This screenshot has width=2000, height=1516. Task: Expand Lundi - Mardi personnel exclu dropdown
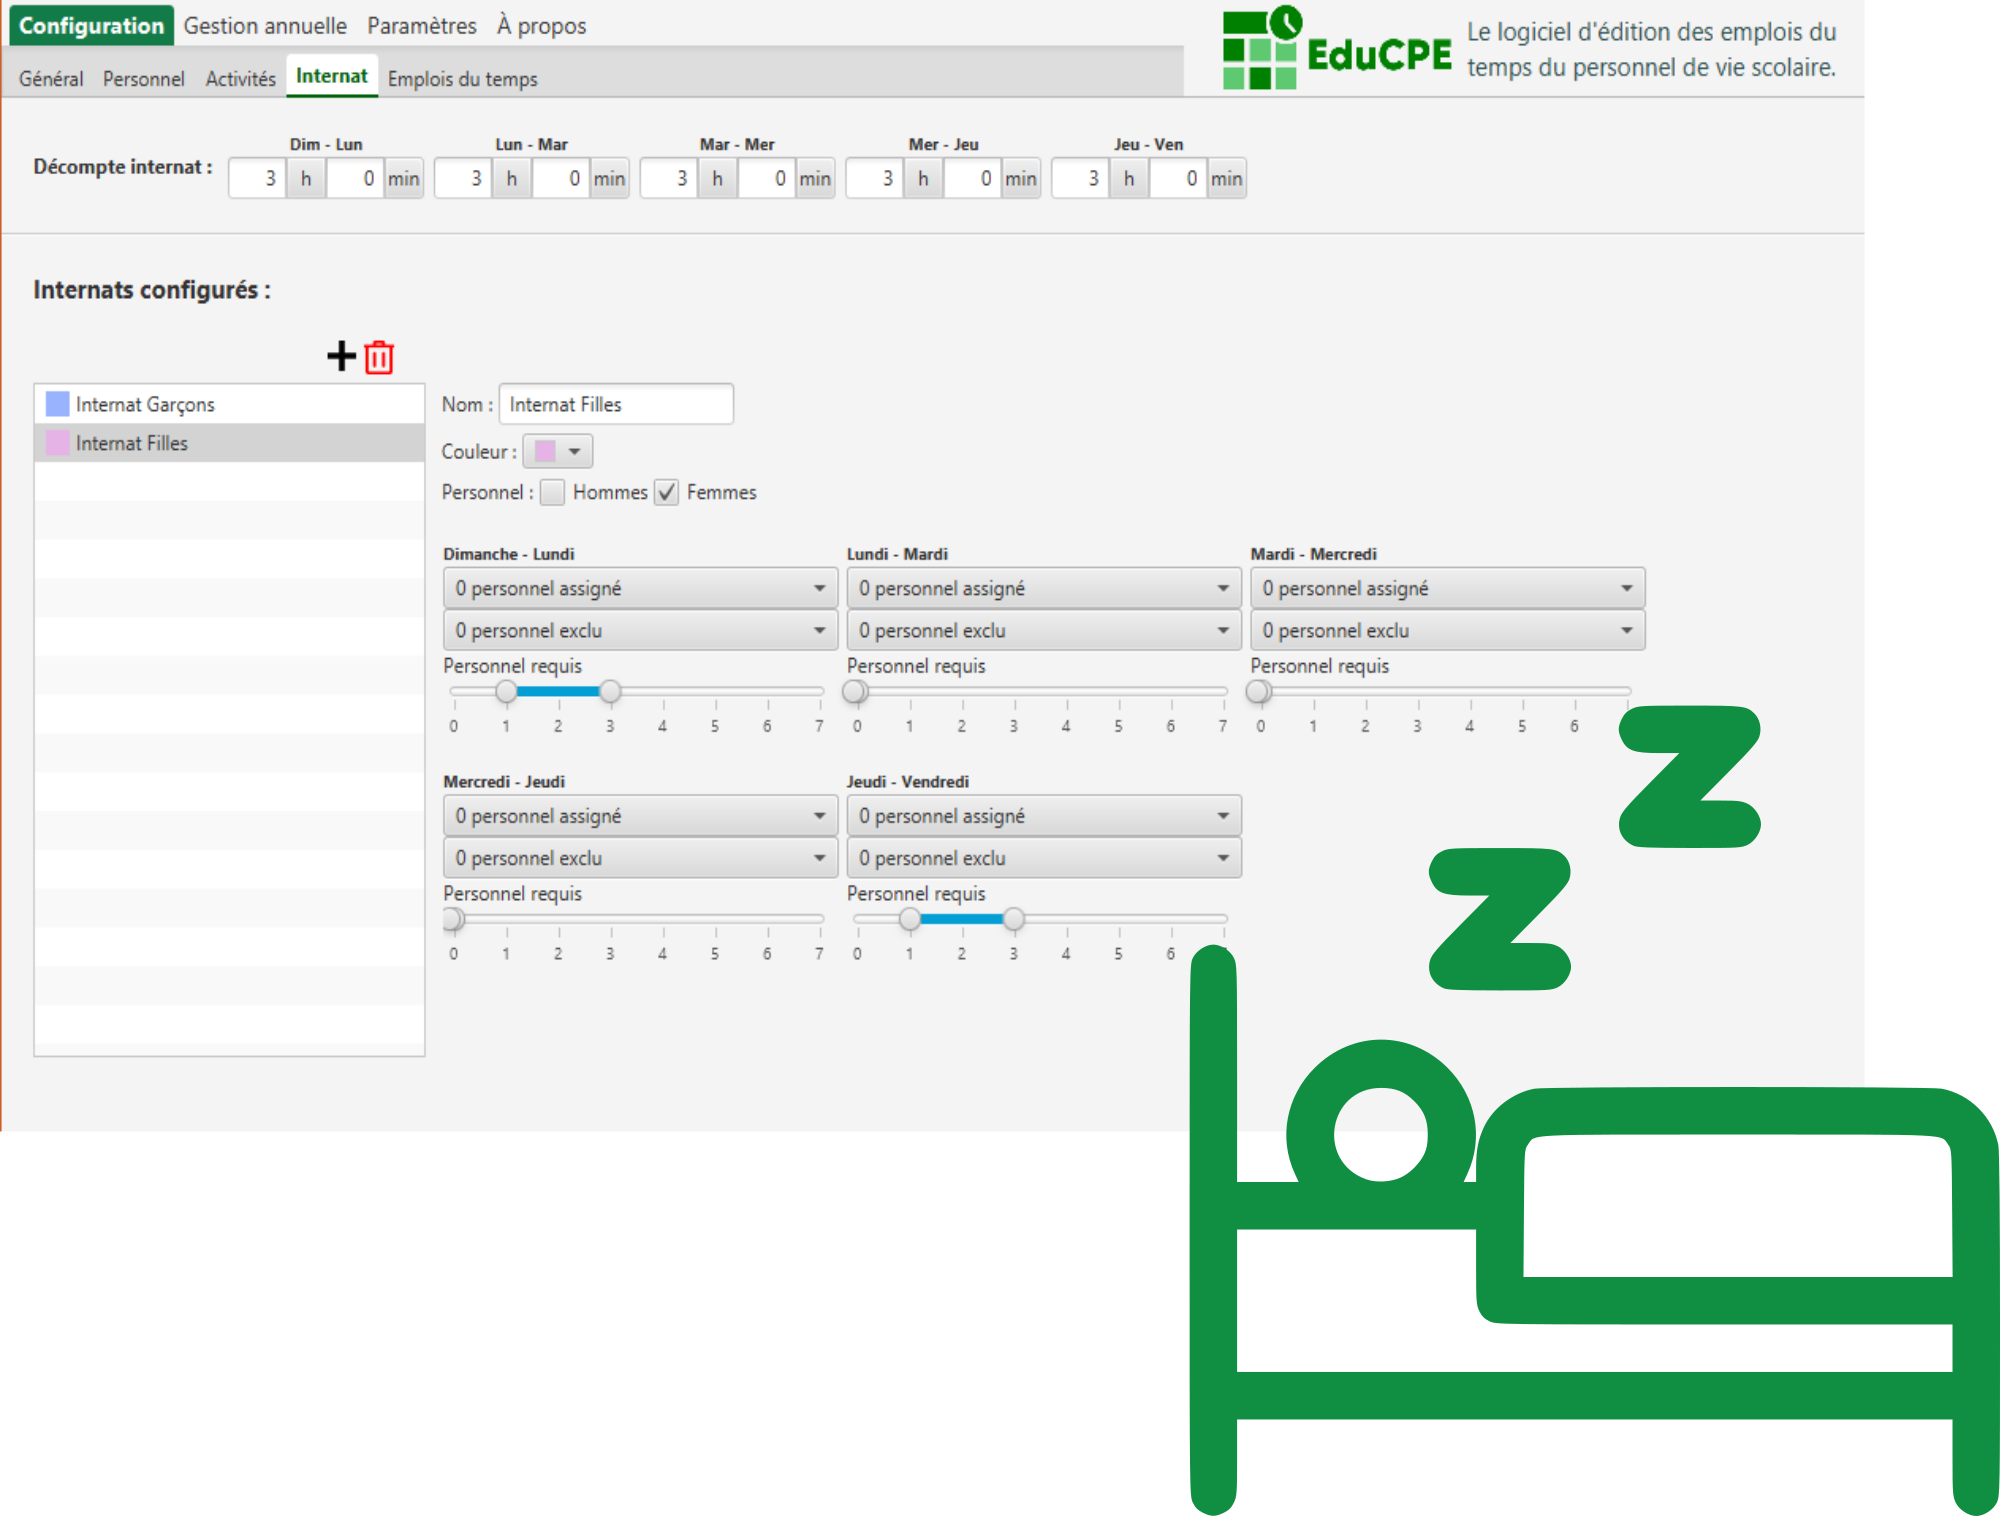pos(1044,630)
